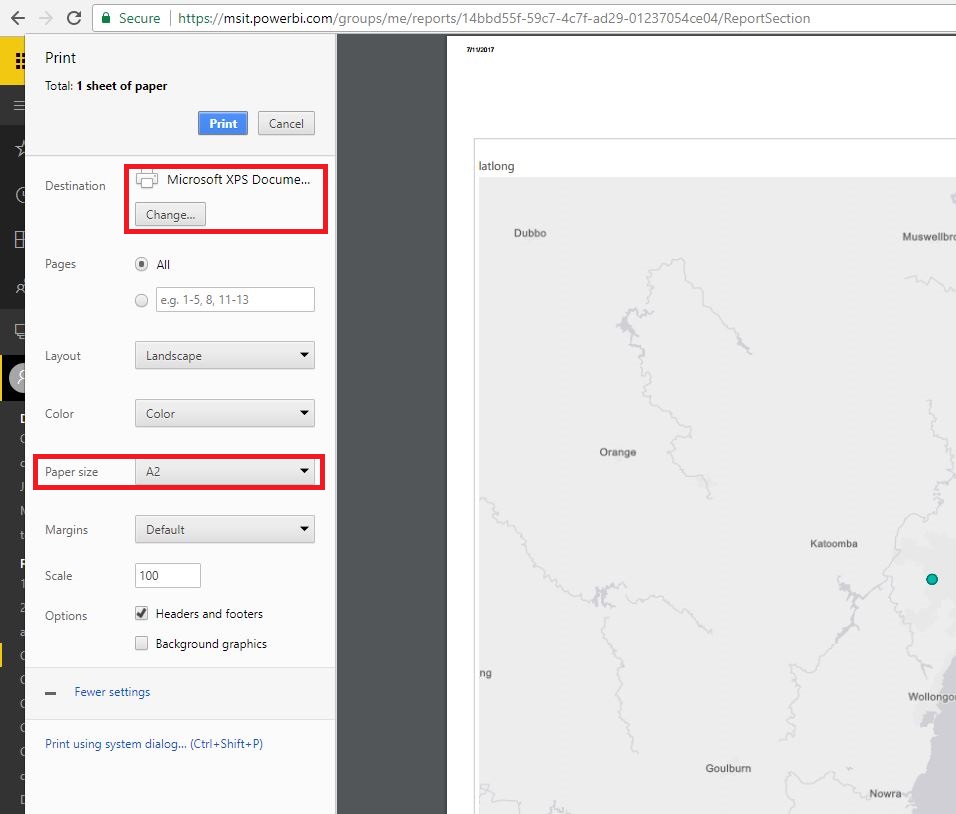Click the Print button

click(223, 123)
